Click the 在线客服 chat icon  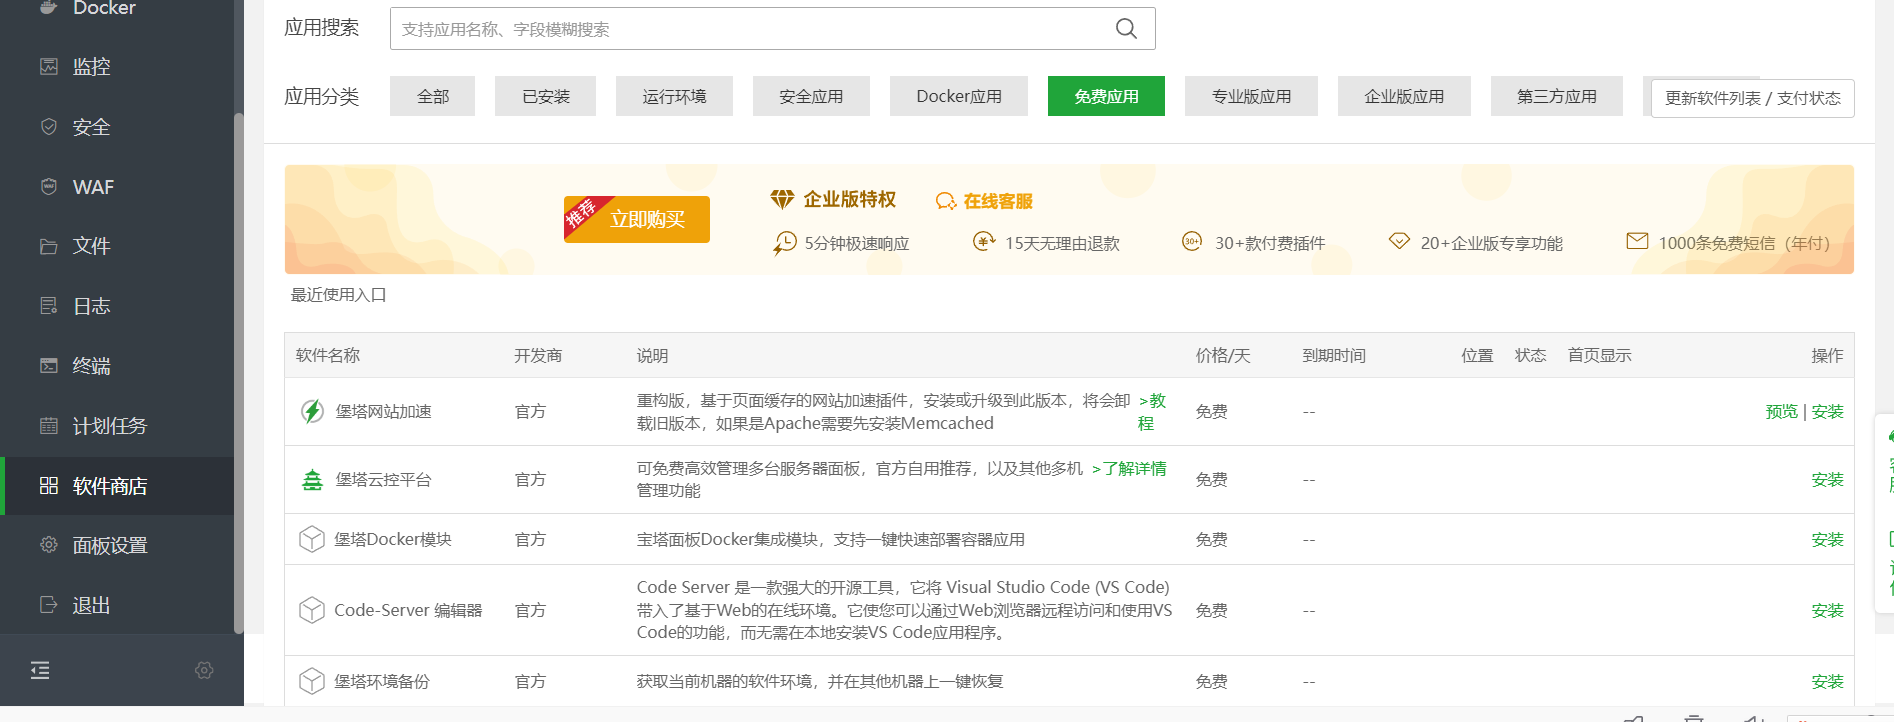coord(946,201)
